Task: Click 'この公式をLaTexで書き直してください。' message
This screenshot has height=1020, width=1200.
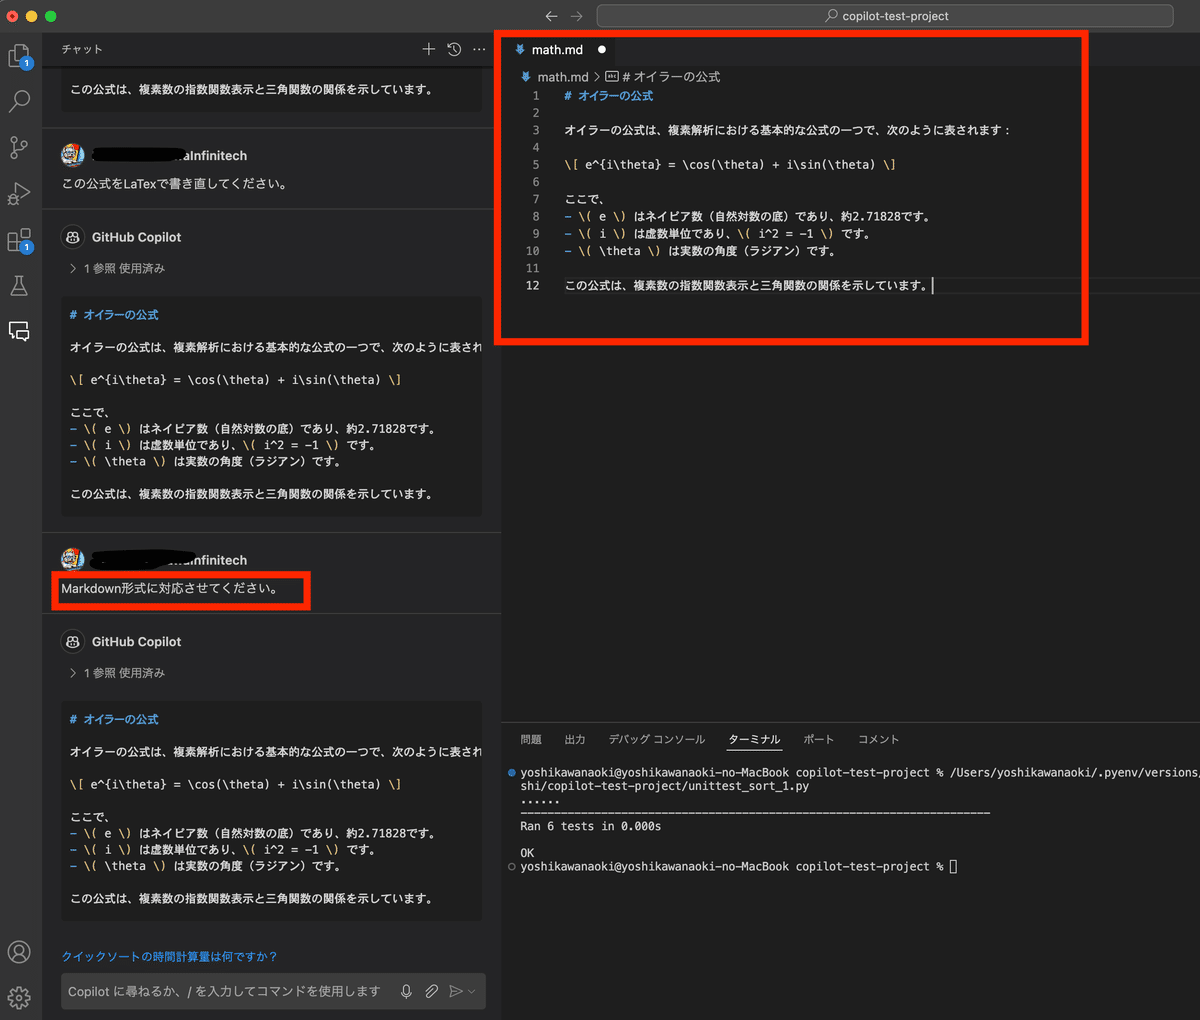Action: (x=175, y=183)
